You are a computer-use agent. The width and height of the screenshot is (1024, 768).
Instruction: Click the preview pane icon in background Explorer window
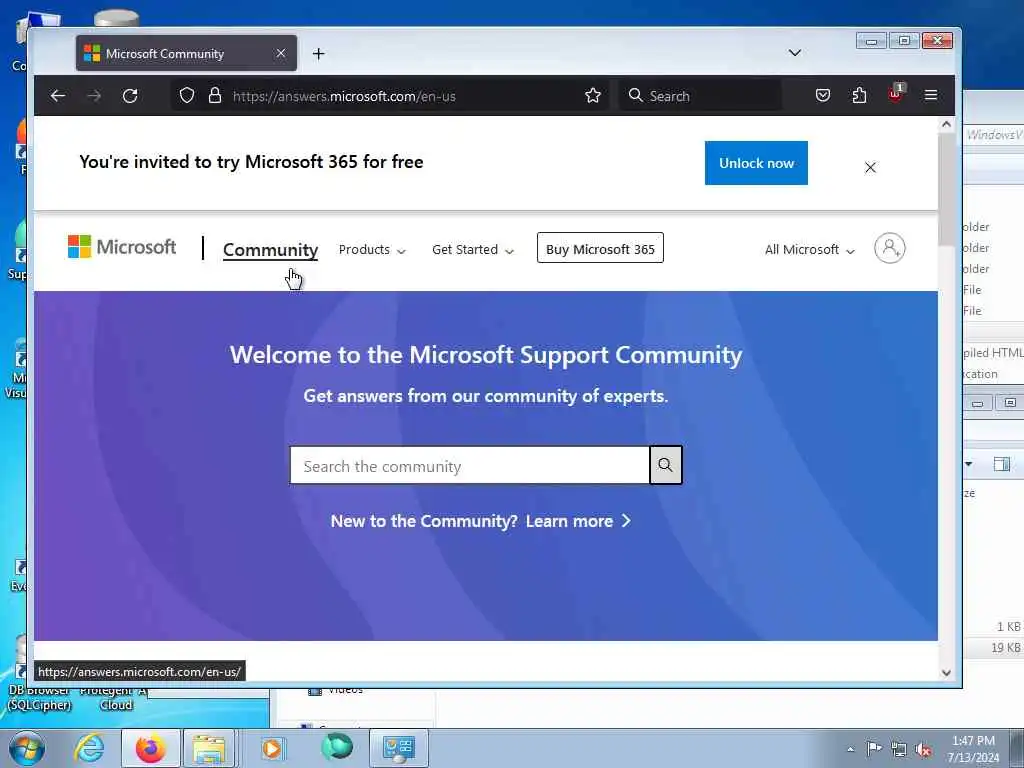1002,464
